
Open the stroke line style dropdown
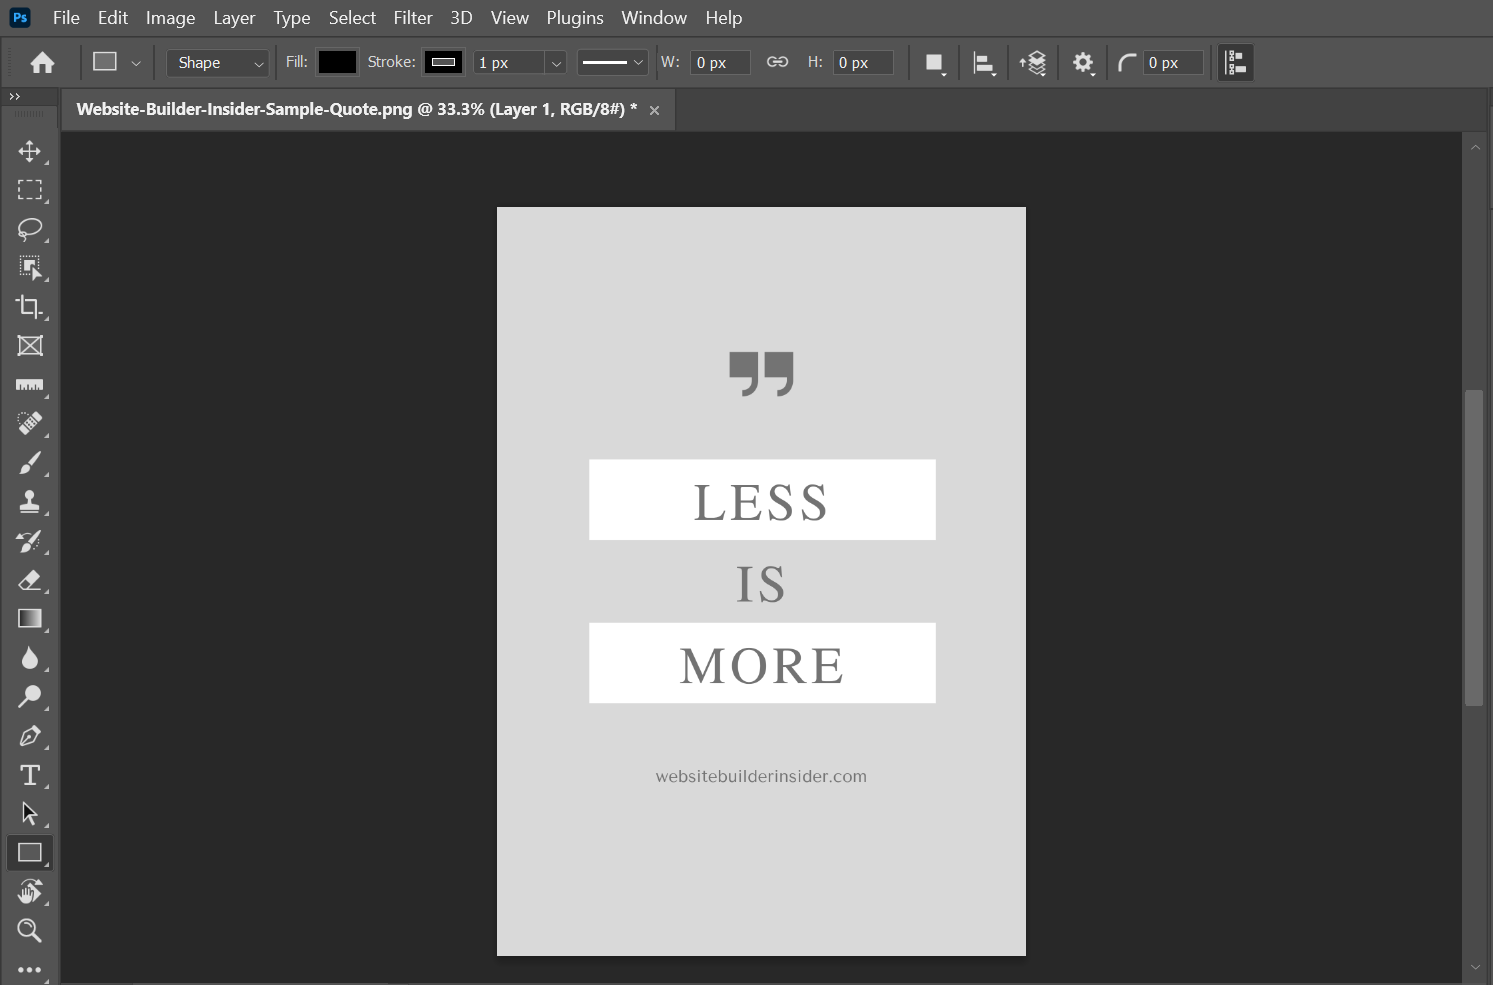pos(613,62)
